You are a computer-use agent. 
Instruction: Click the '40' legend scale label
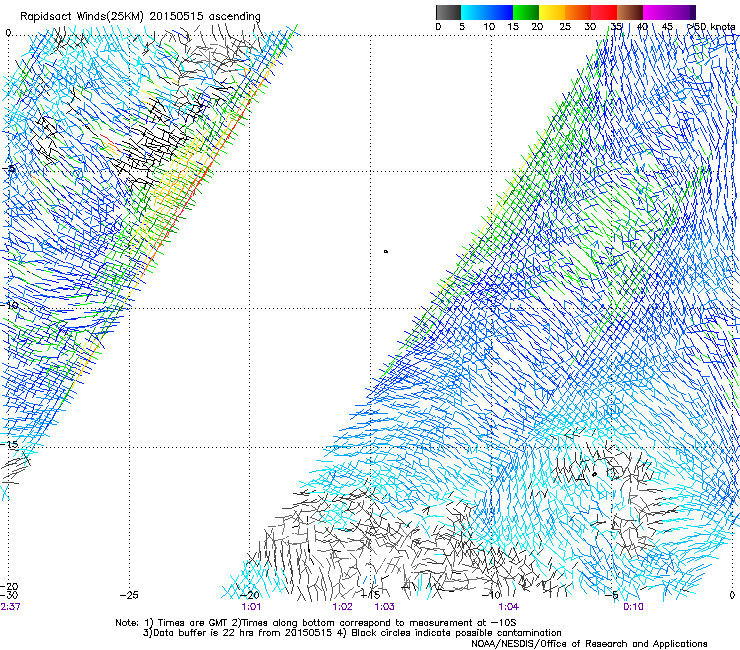coord(642,27)
